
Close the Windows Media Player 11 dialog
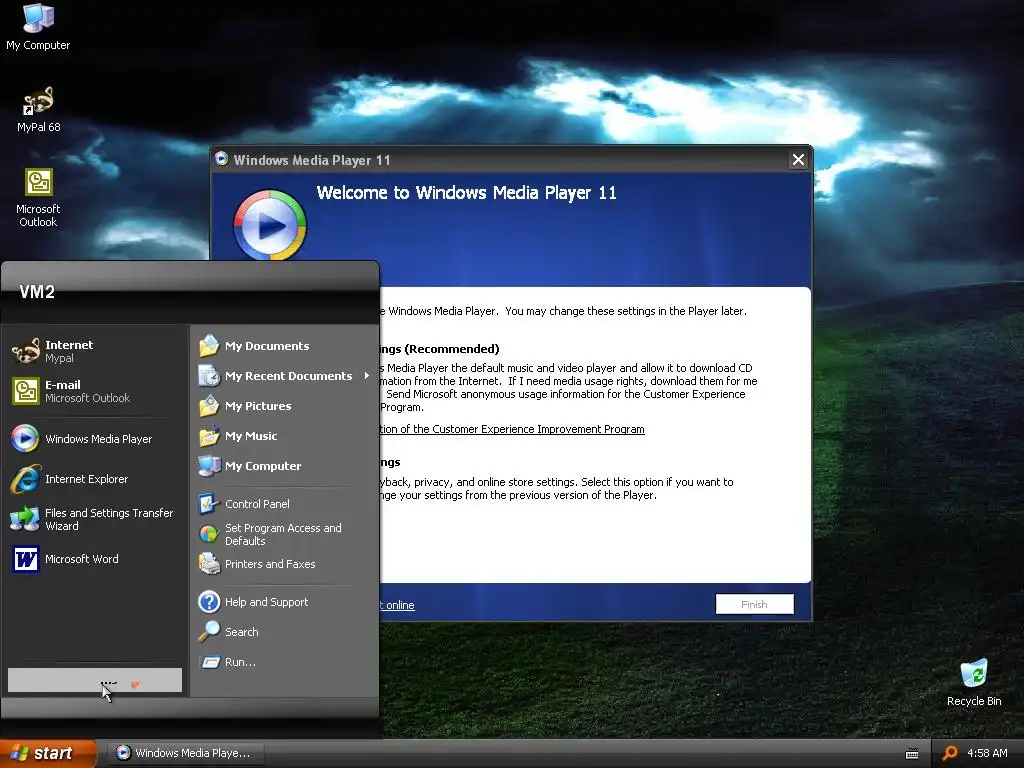[798, 160]
